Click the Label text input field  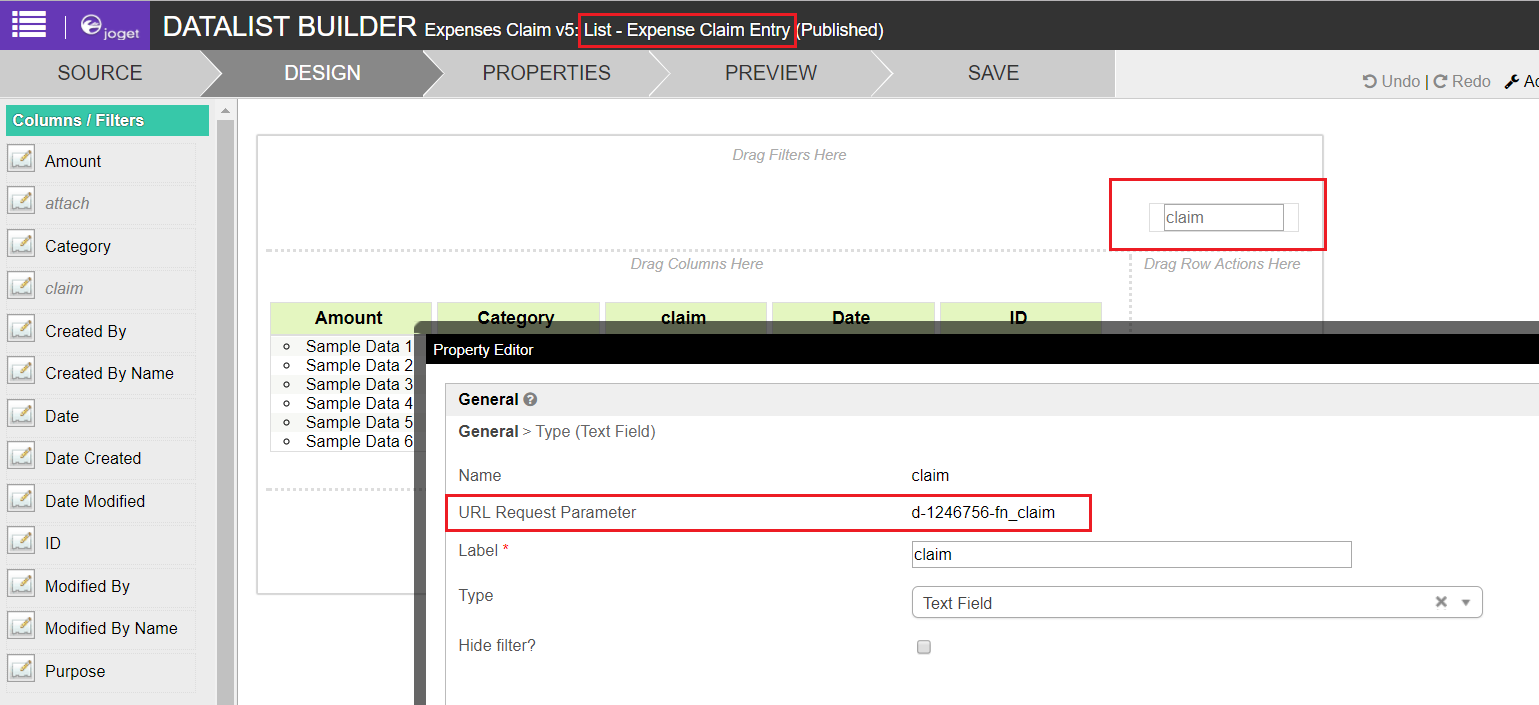click(x=1131, y=555)
